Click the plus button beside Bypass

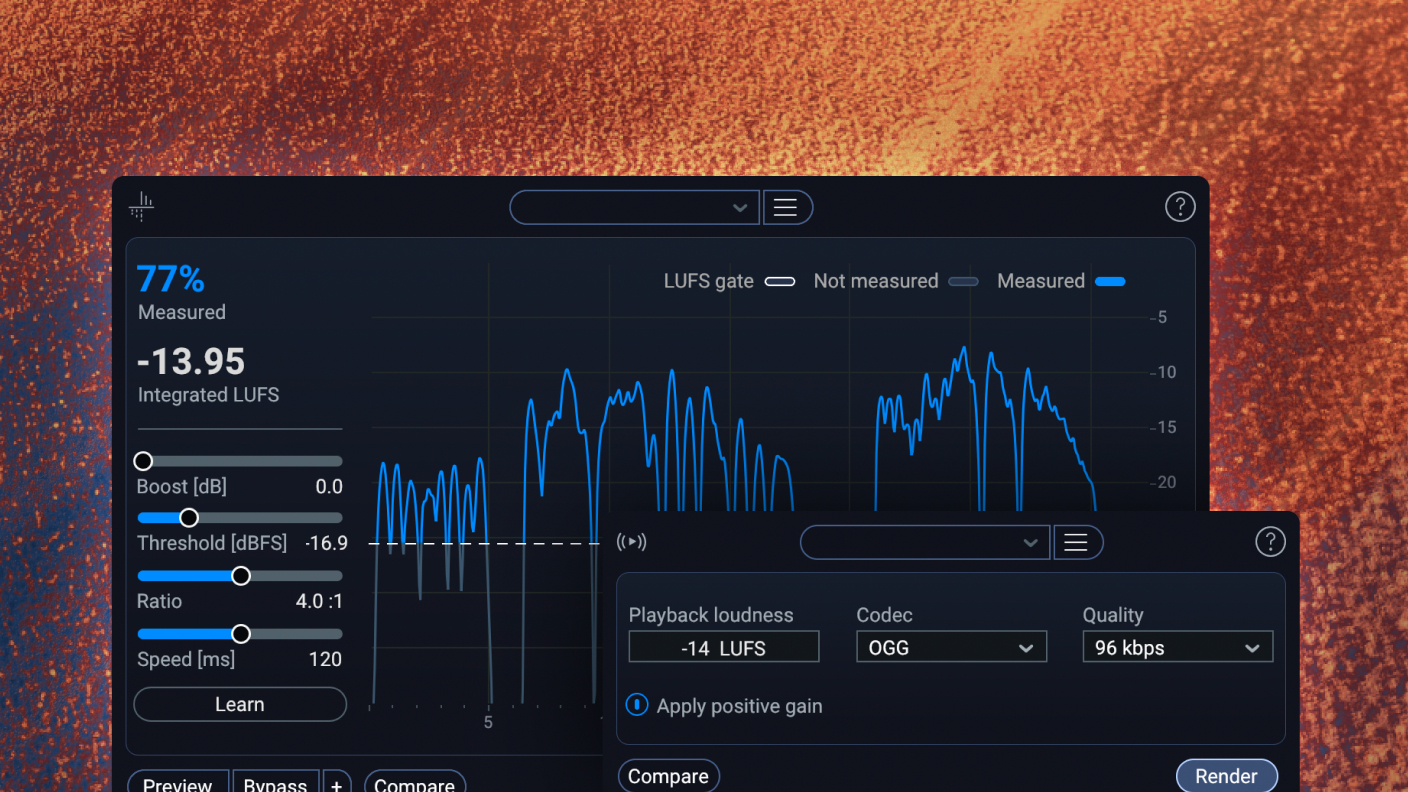336,784
